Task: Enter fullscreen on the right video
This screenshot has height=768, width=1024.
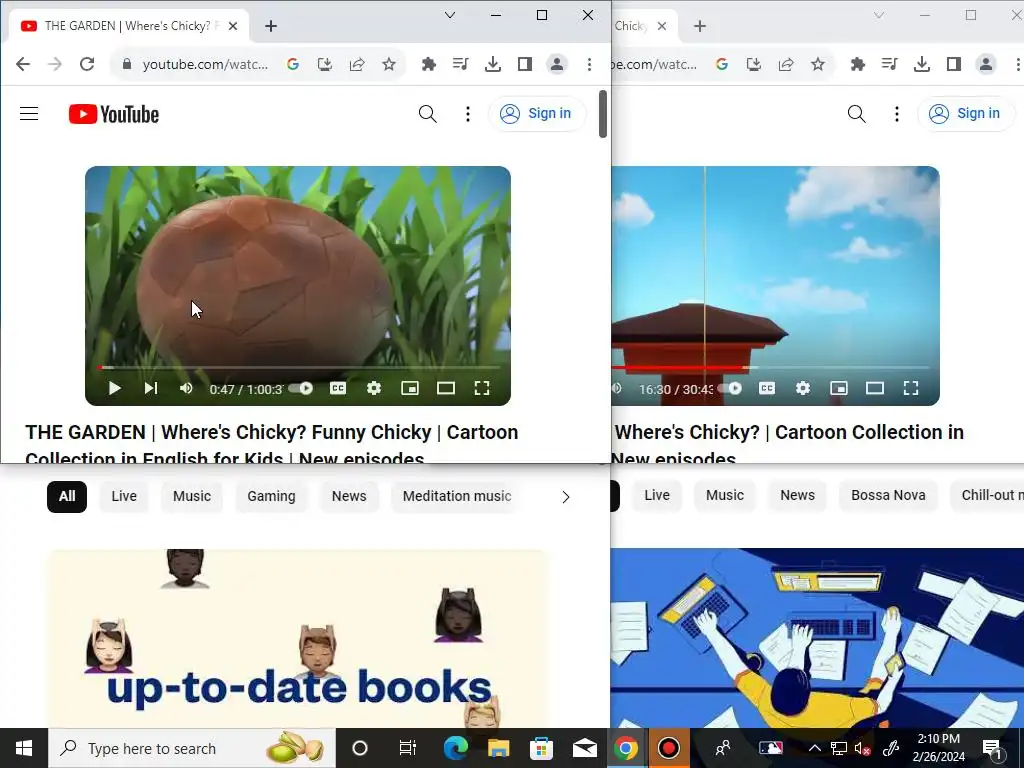Action: [x=911, y=389]
